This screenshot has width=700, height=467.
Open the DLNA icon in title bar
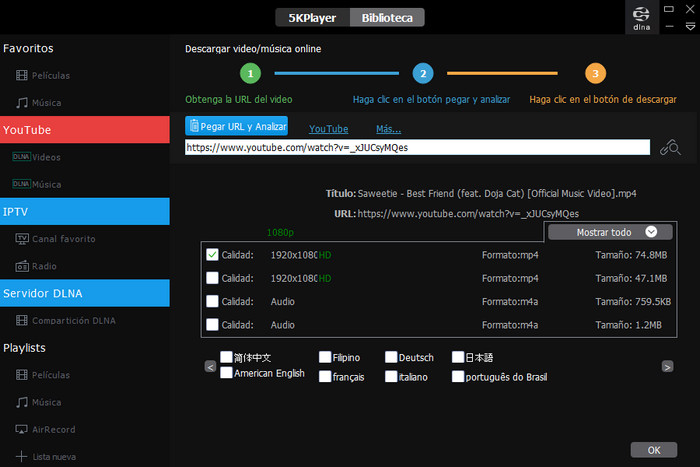[642, 18]
